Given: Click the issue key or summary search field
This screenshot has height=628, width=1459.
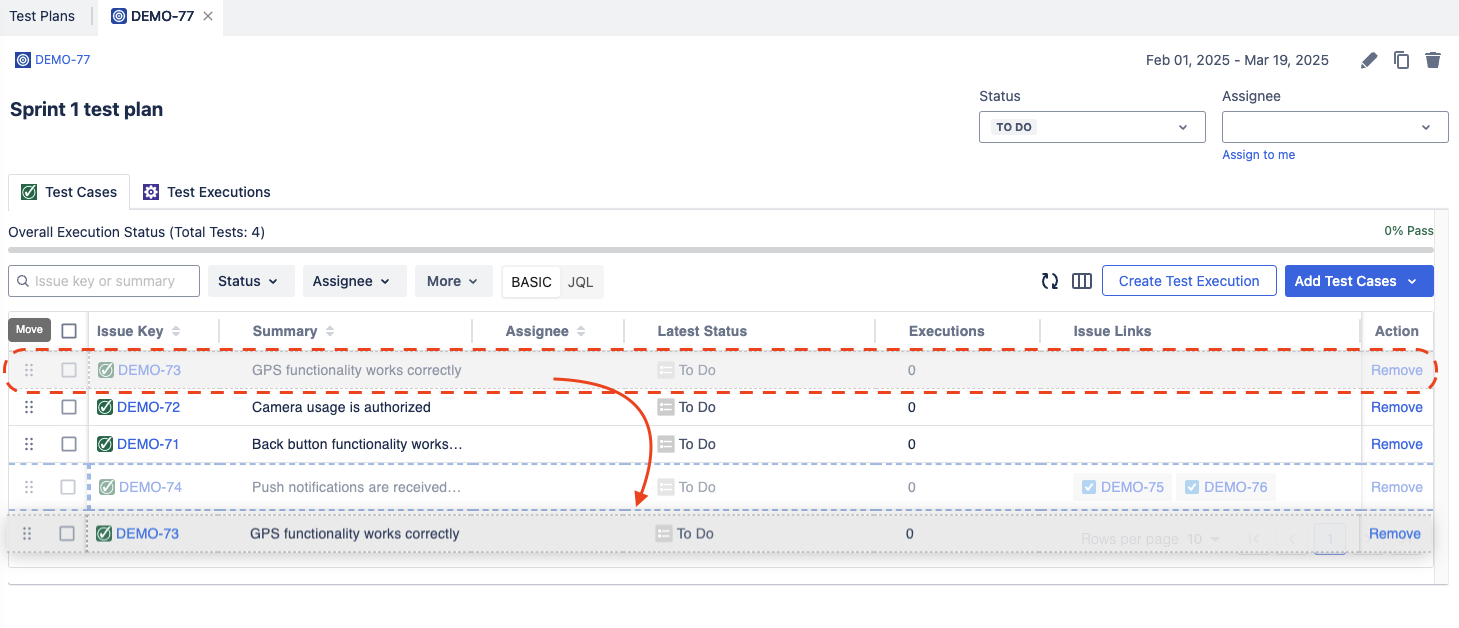Looking at the screenshot, I should coord(110,281).
